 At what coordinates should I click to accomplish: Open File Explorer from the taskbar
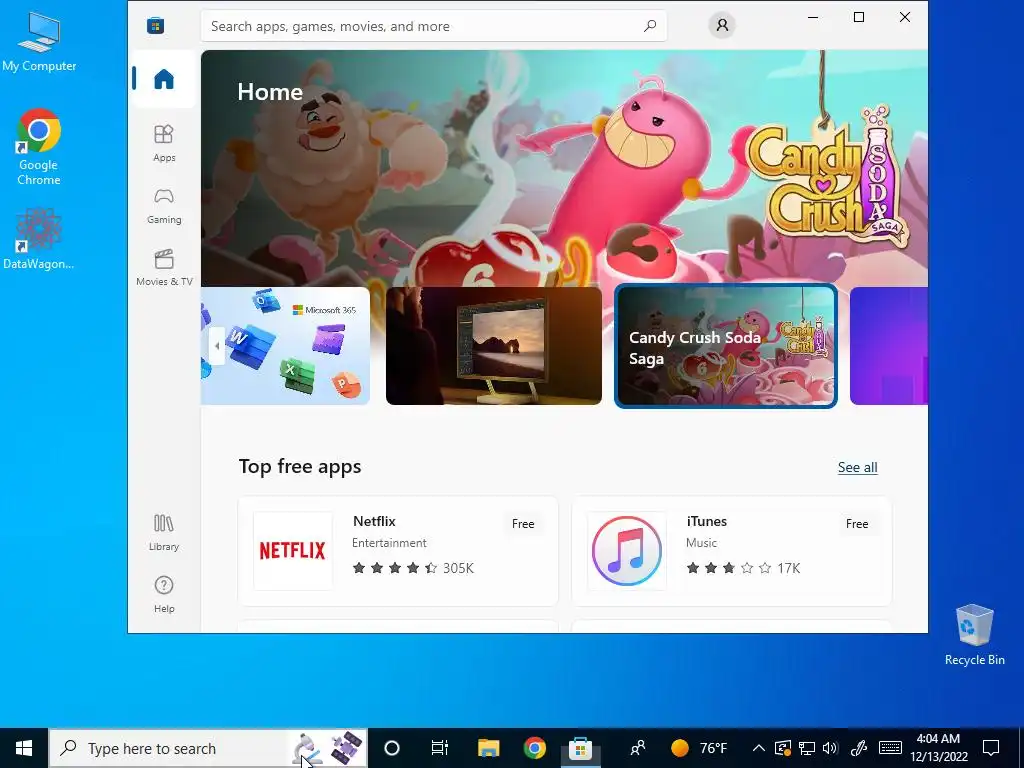(488, 748)
